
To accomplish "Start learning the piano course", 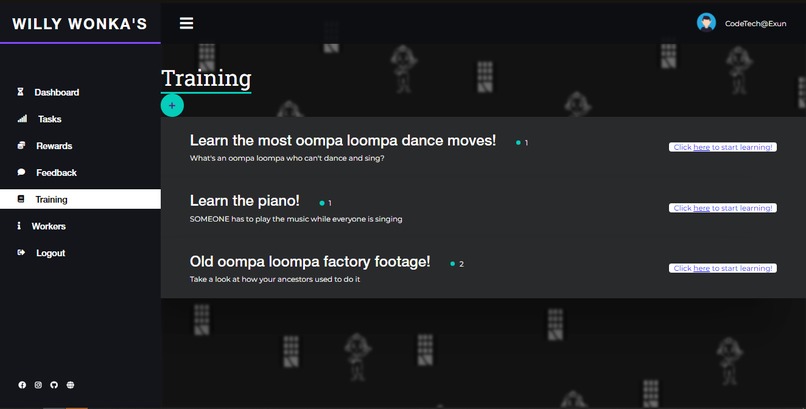I will [x=723, y=208].
